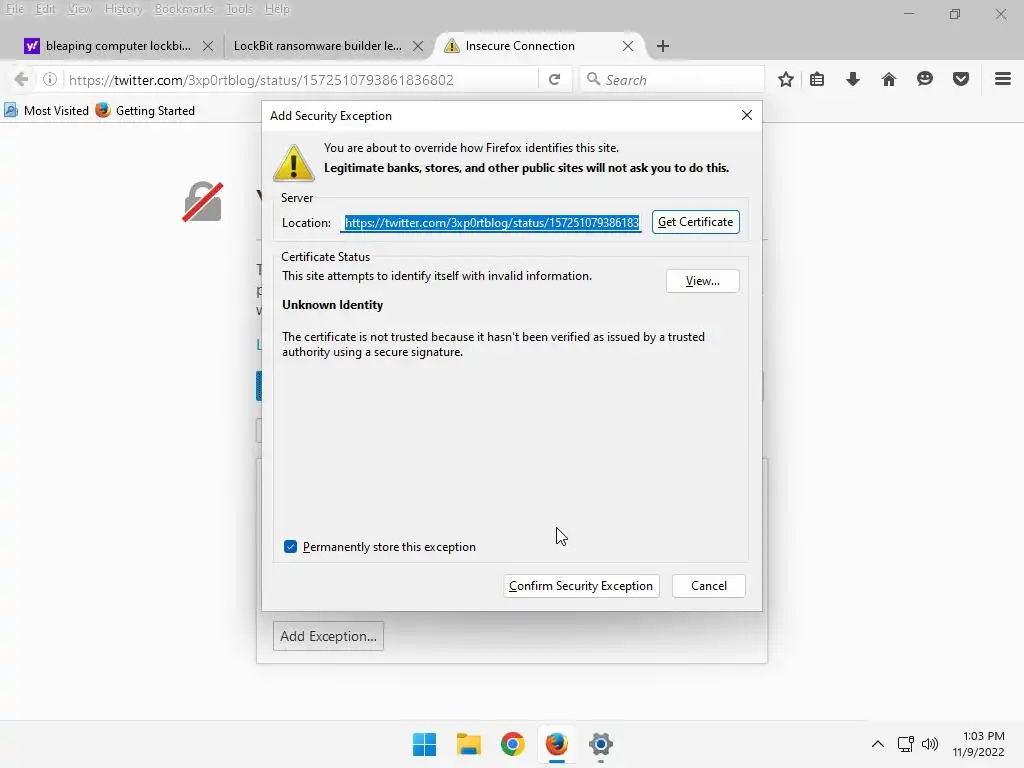Viewport: 1024px width, 768px height.
Task: Open Settings gear on the taskbar
Action: coord(601,744)
